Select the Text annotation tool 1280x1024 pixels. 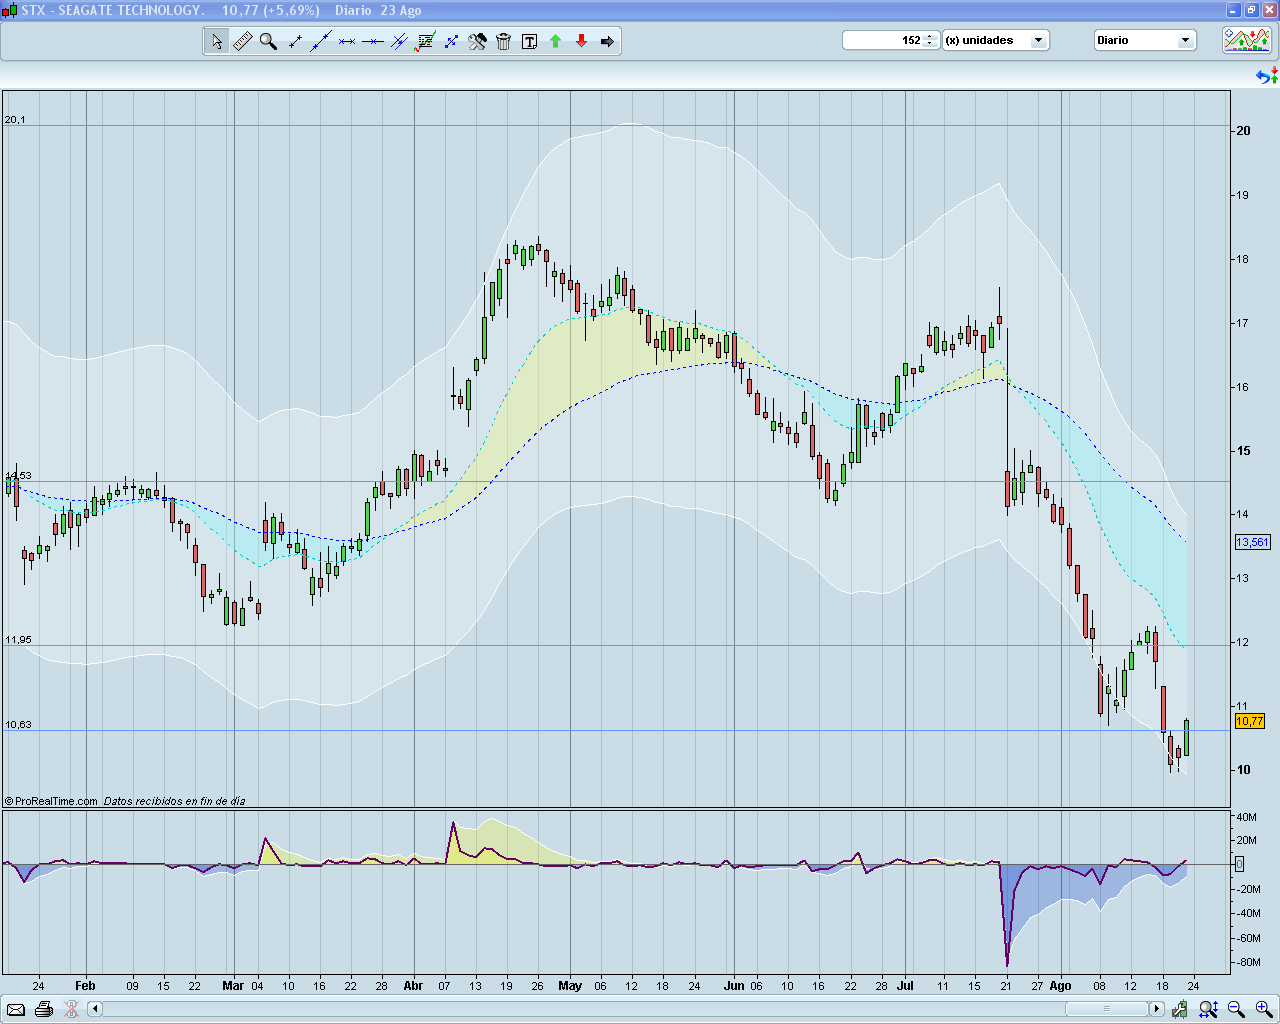[529, 41]
